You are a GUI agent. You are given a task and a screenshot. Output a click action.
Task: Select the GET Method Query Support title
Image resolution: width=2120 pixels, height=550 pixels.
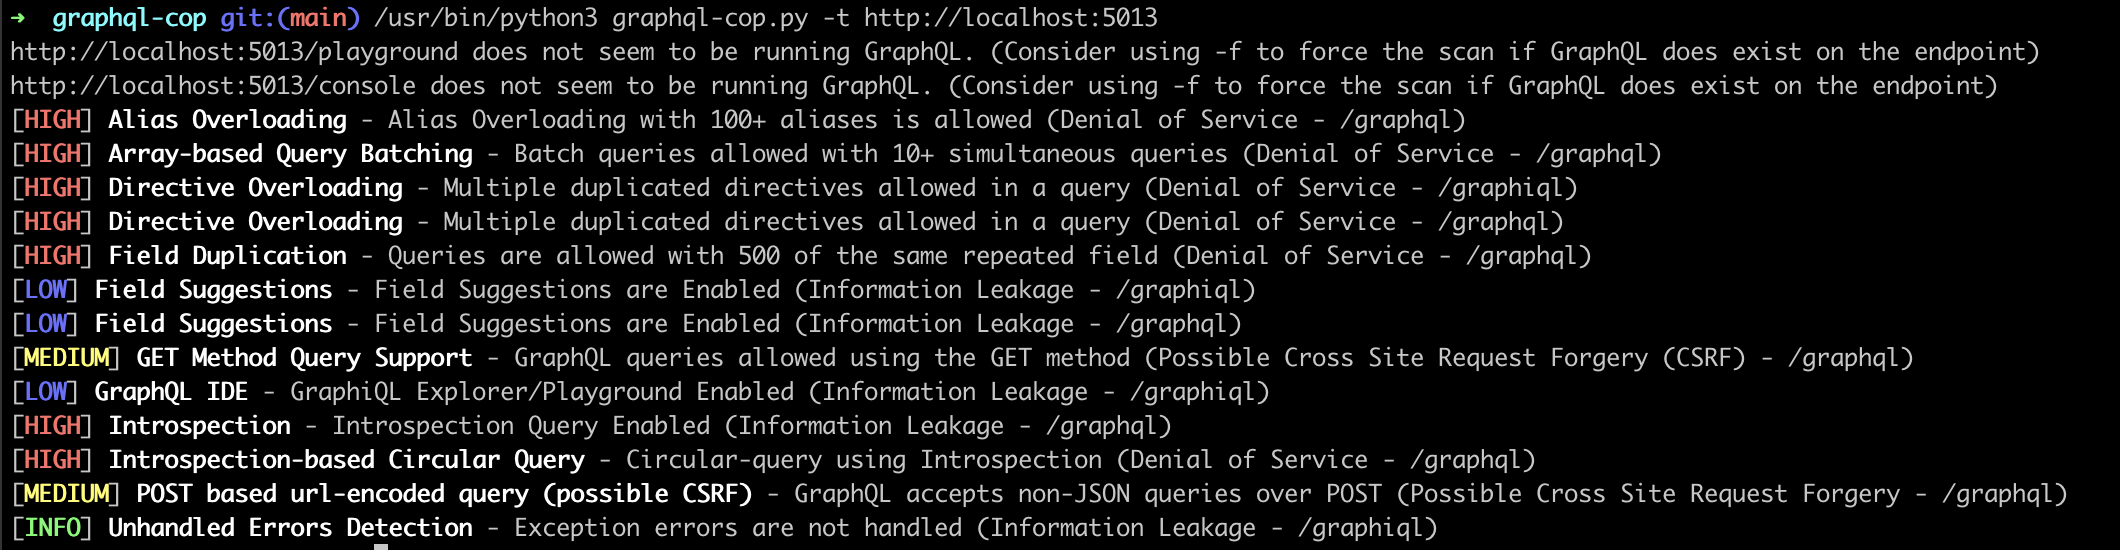tap(304, 358)
